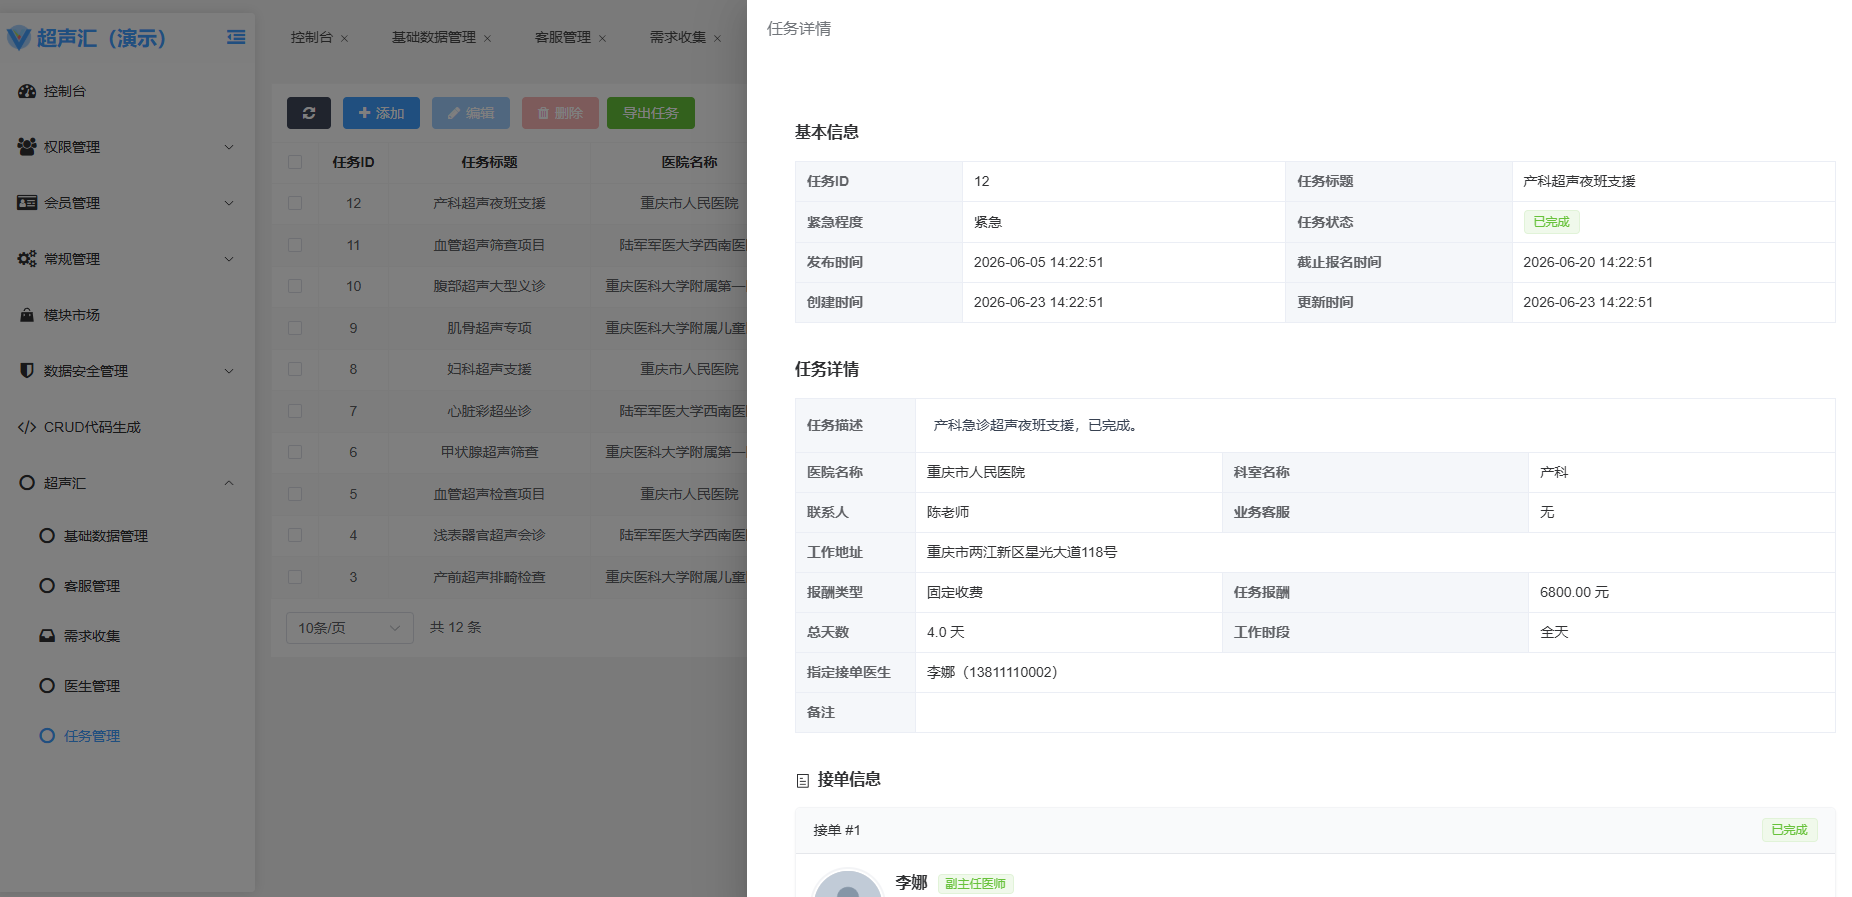The height and width of the screenshot is (897, 1852).
Task: Click the 接单 #1 card header
Action: 1315,830
